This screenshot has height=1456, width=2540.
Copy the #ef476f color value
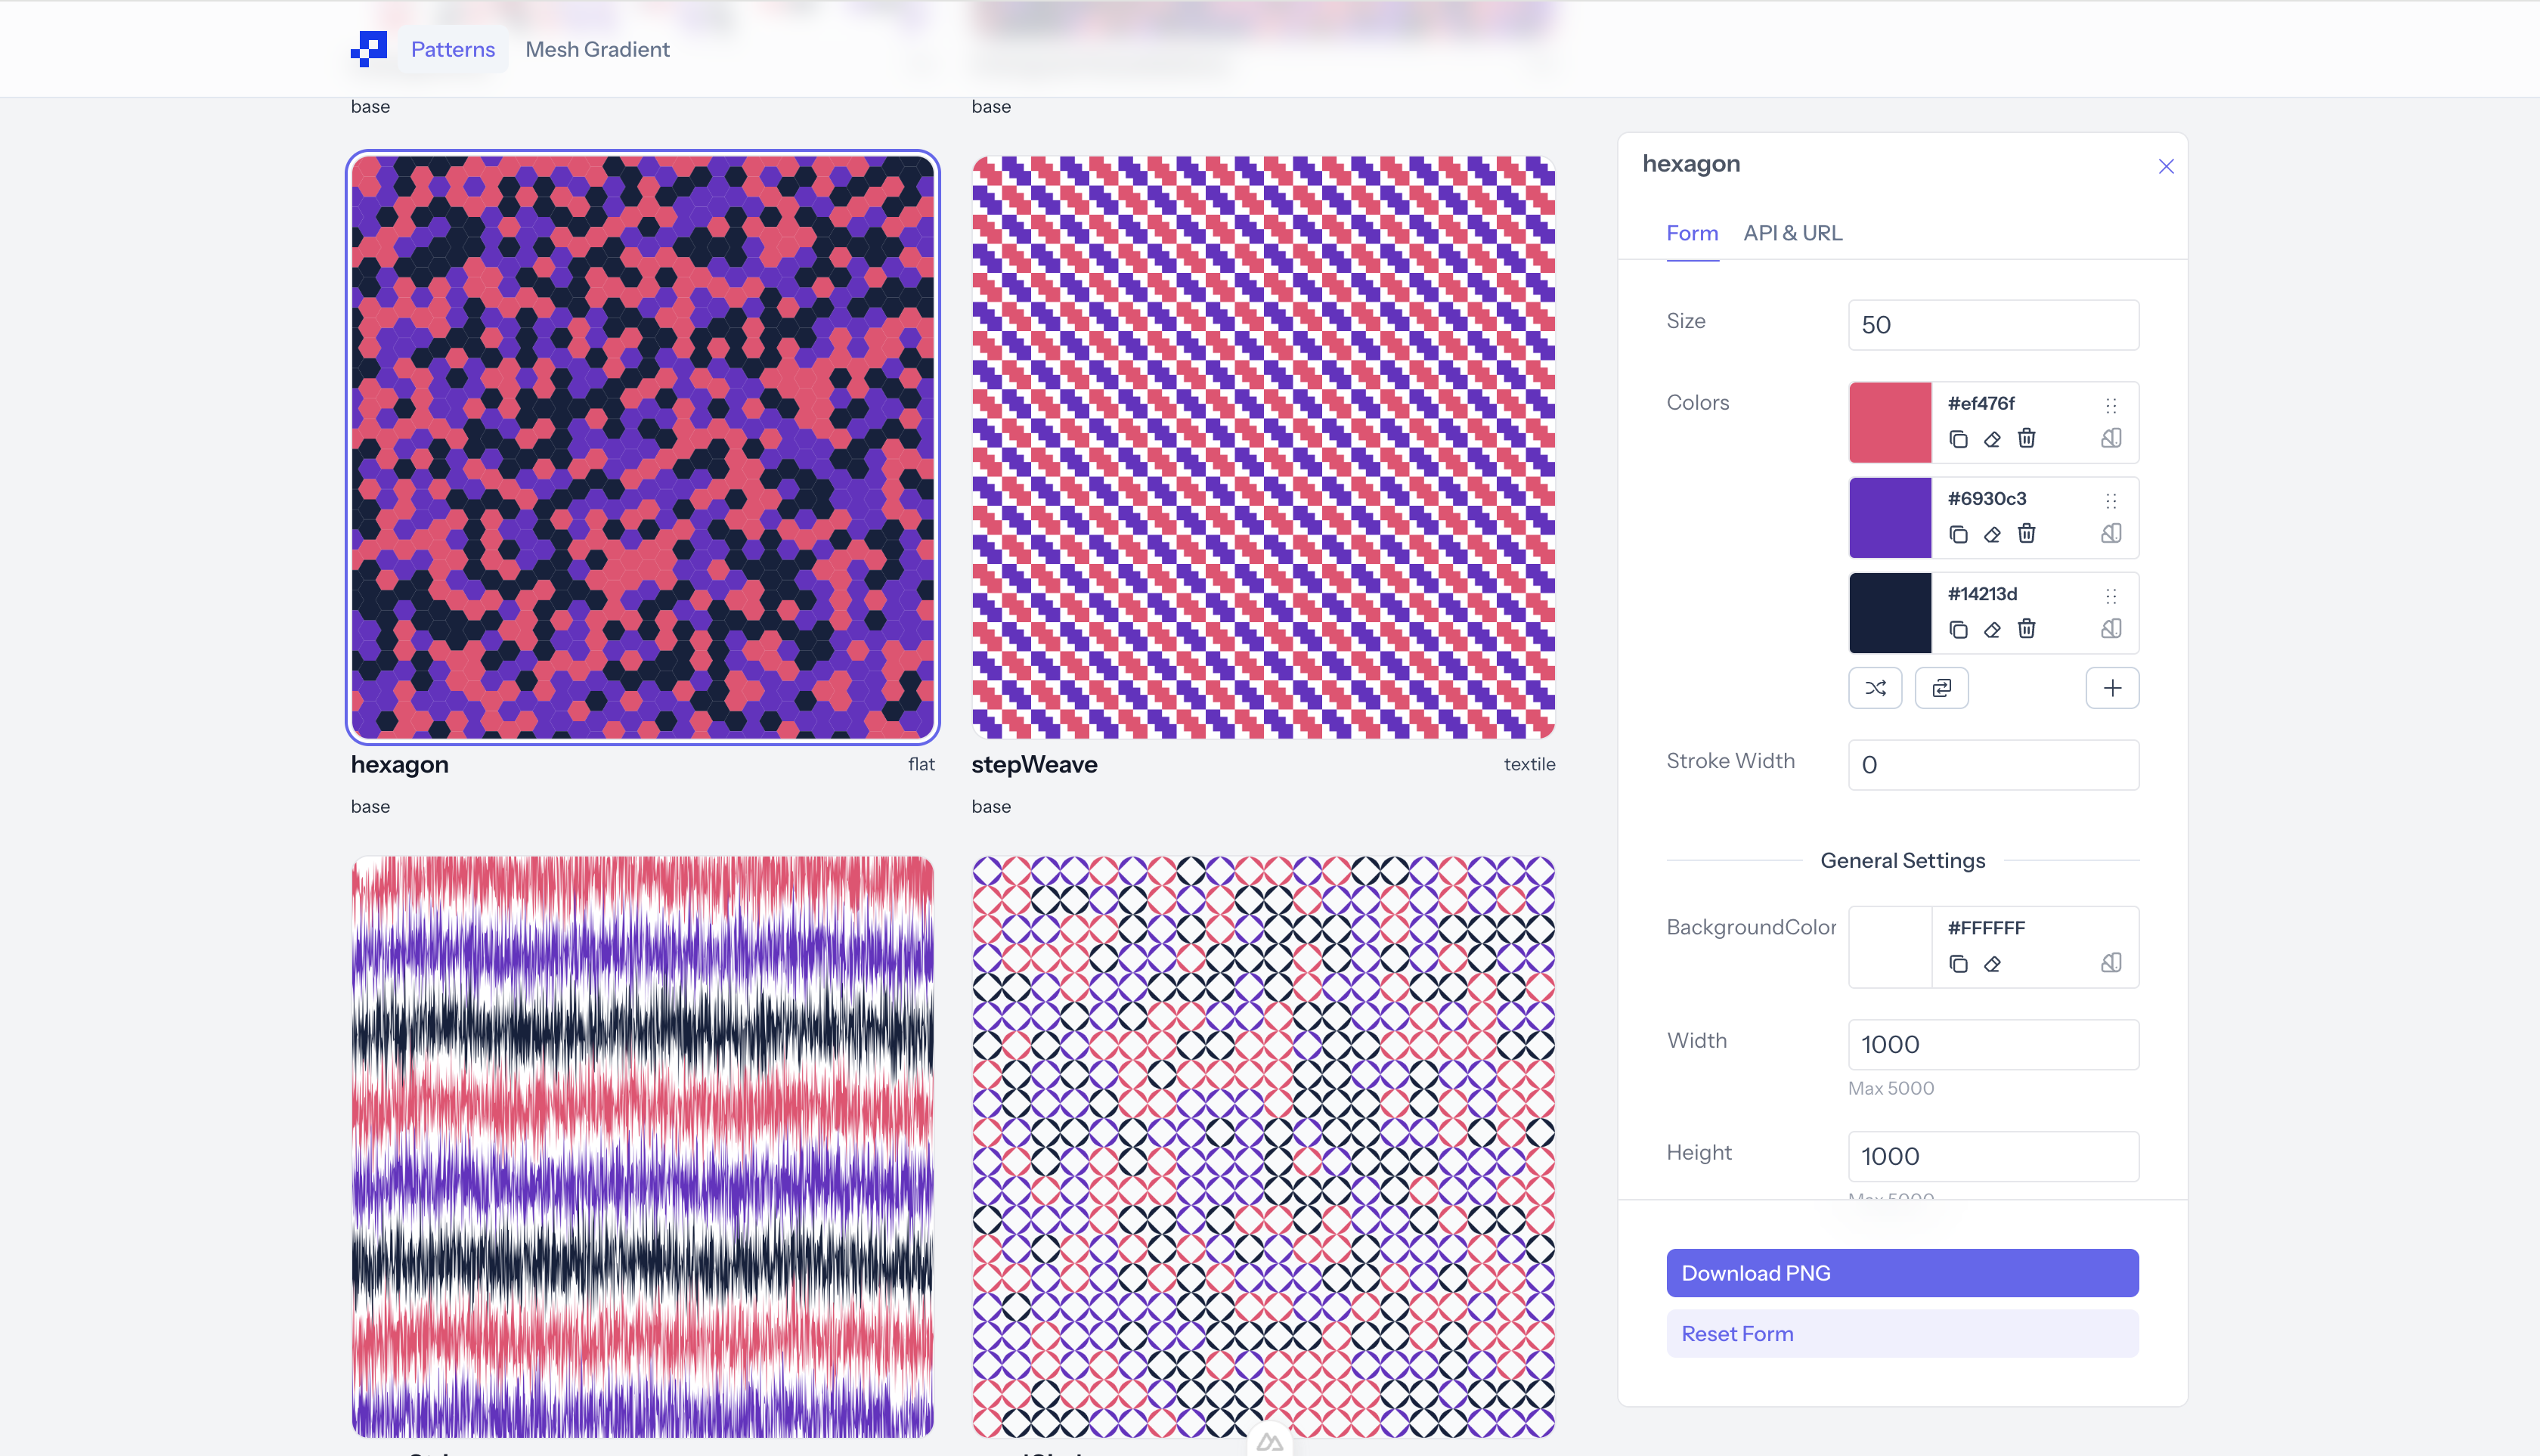pos(1958,439)
